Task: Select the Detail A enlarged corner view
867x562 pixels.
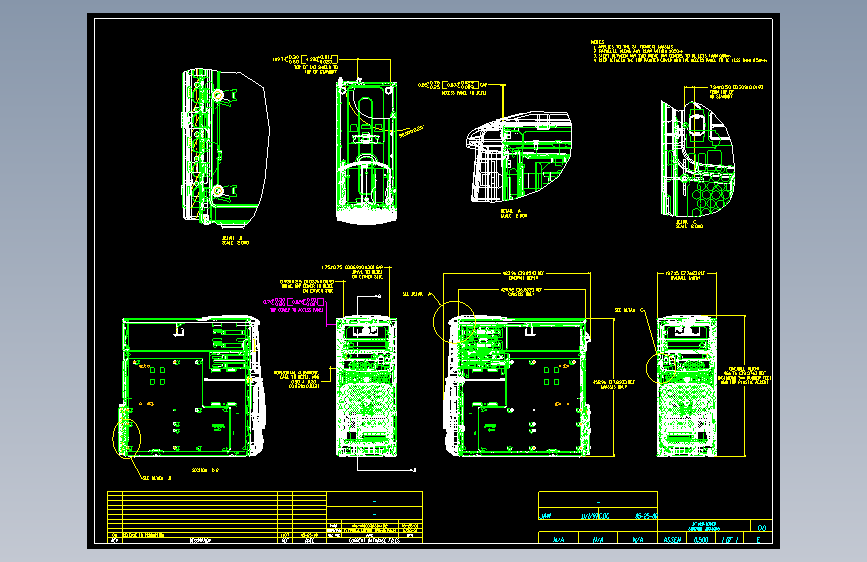Action: pos(520,157)
